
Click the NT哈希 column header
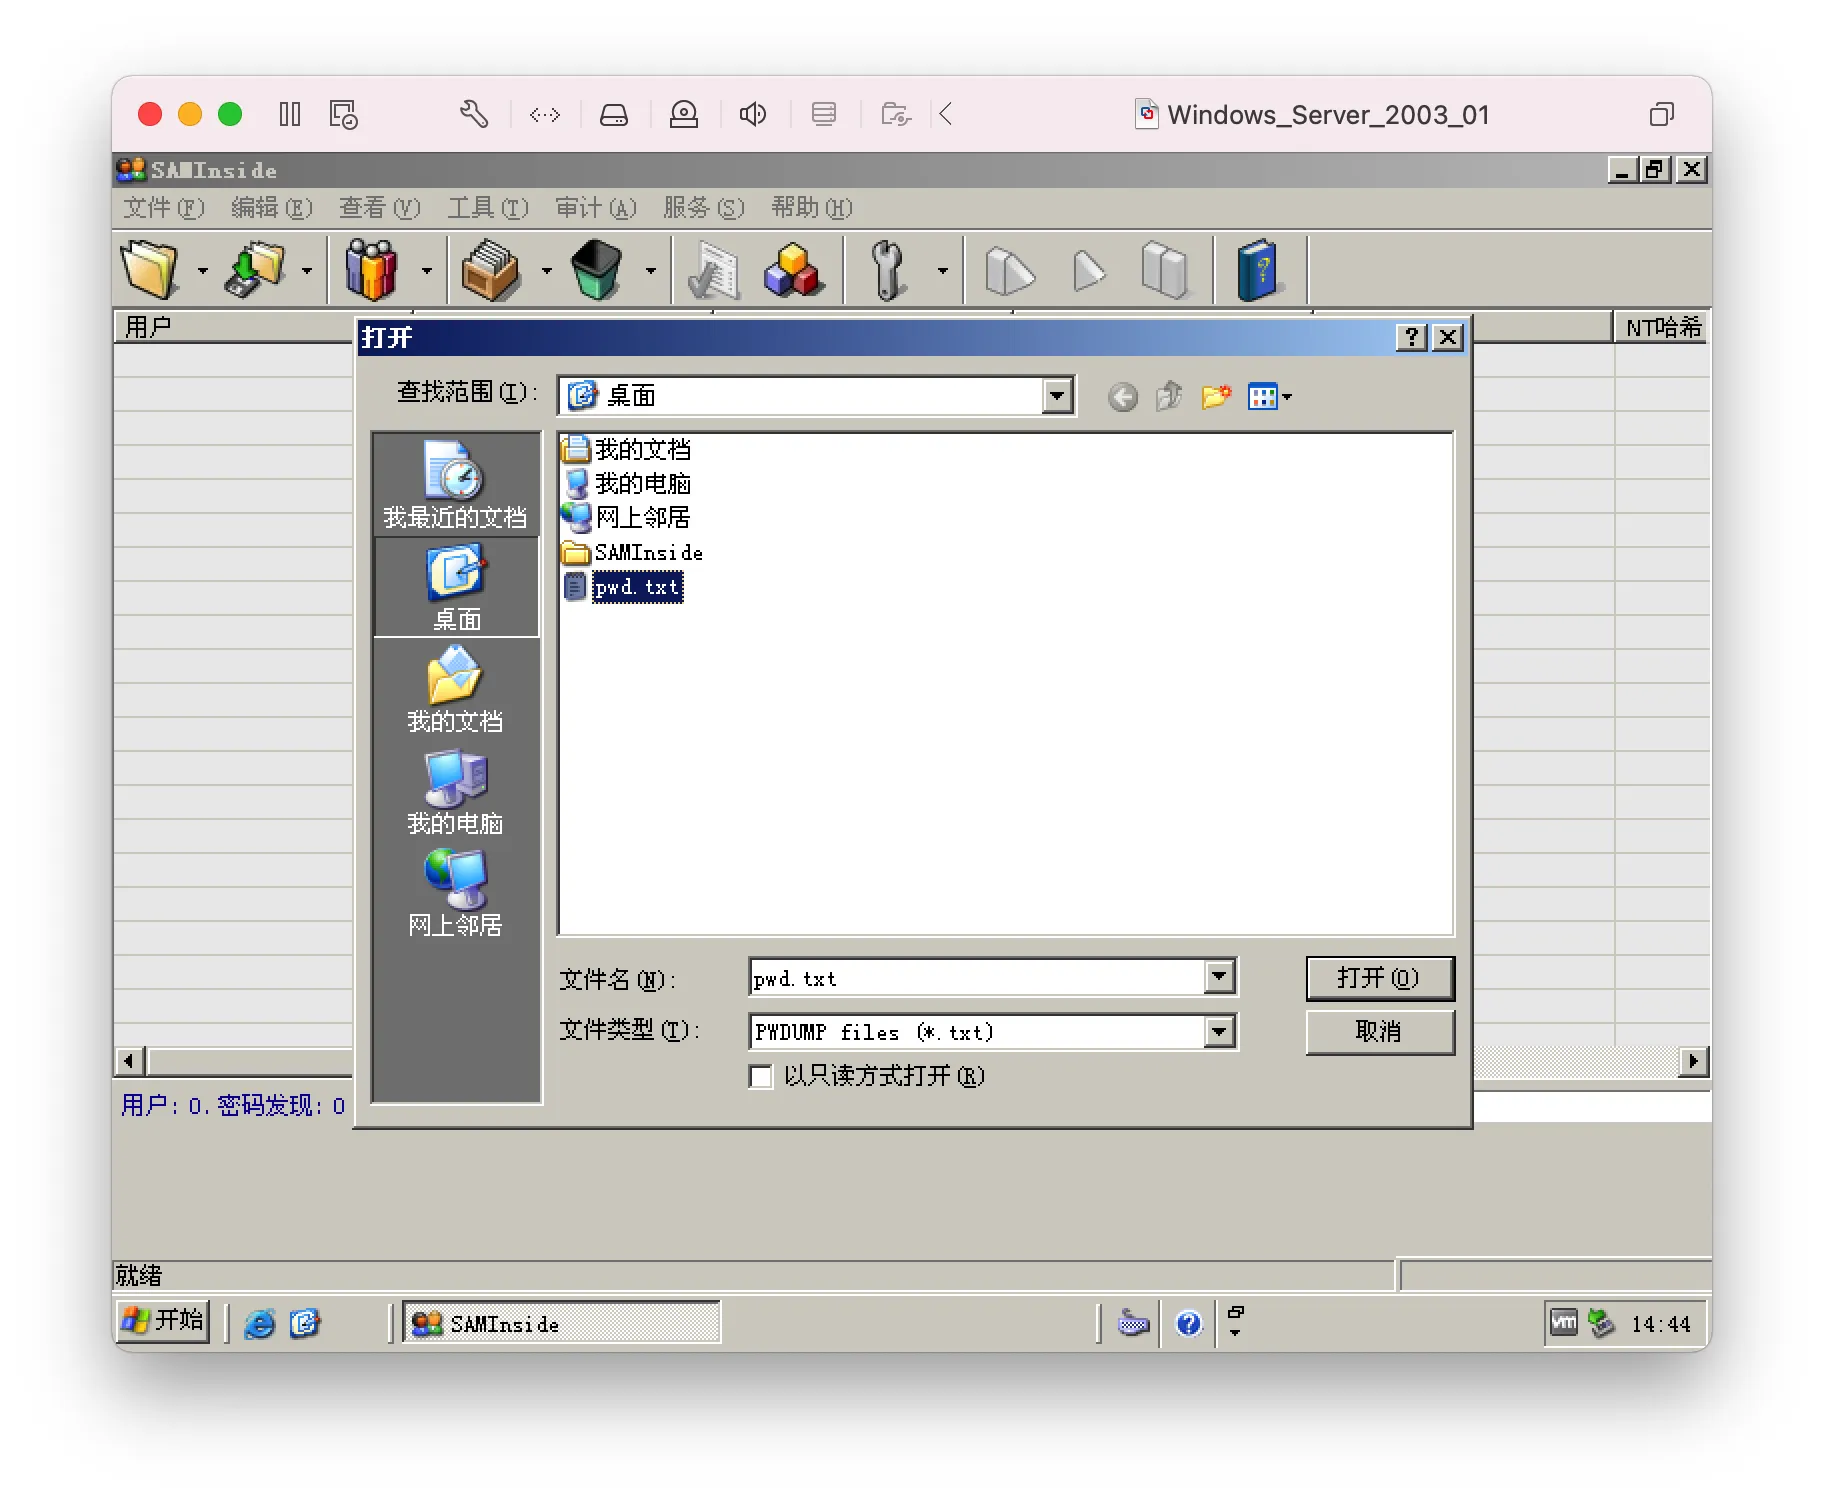tap(1662, 327)
